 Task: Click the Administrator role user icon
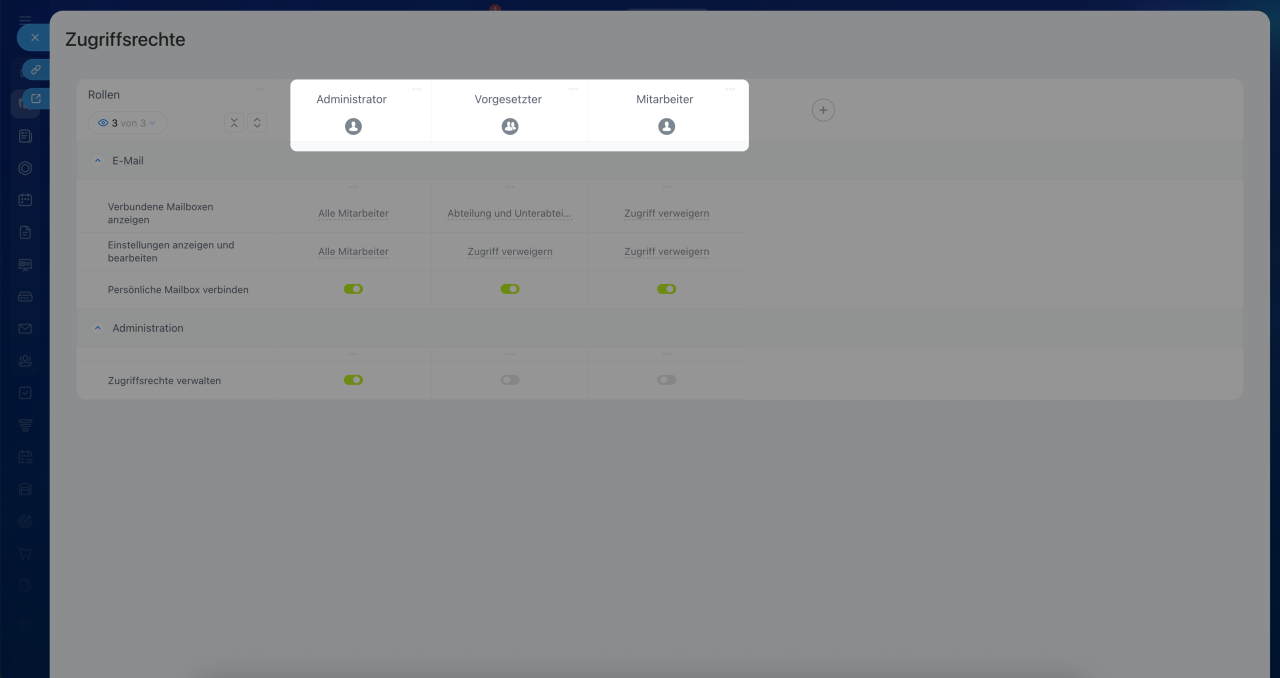[x=353, y=127]
